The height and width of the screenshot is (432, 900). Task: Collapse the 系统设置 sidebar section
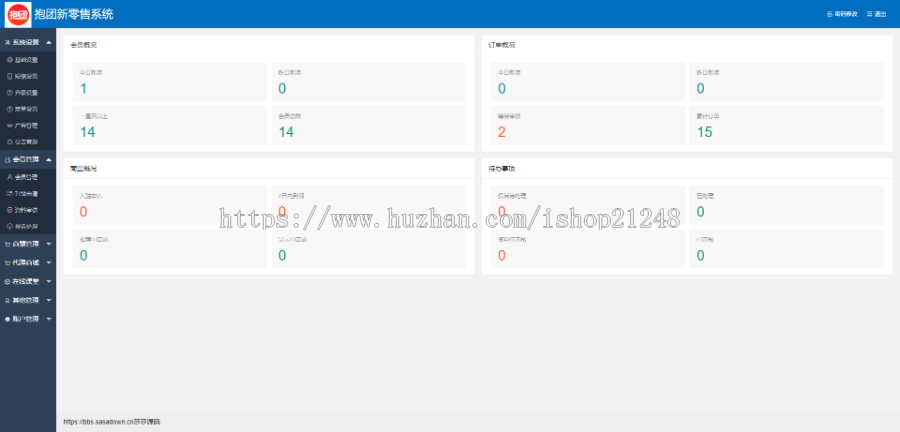(x=28, y=42)
